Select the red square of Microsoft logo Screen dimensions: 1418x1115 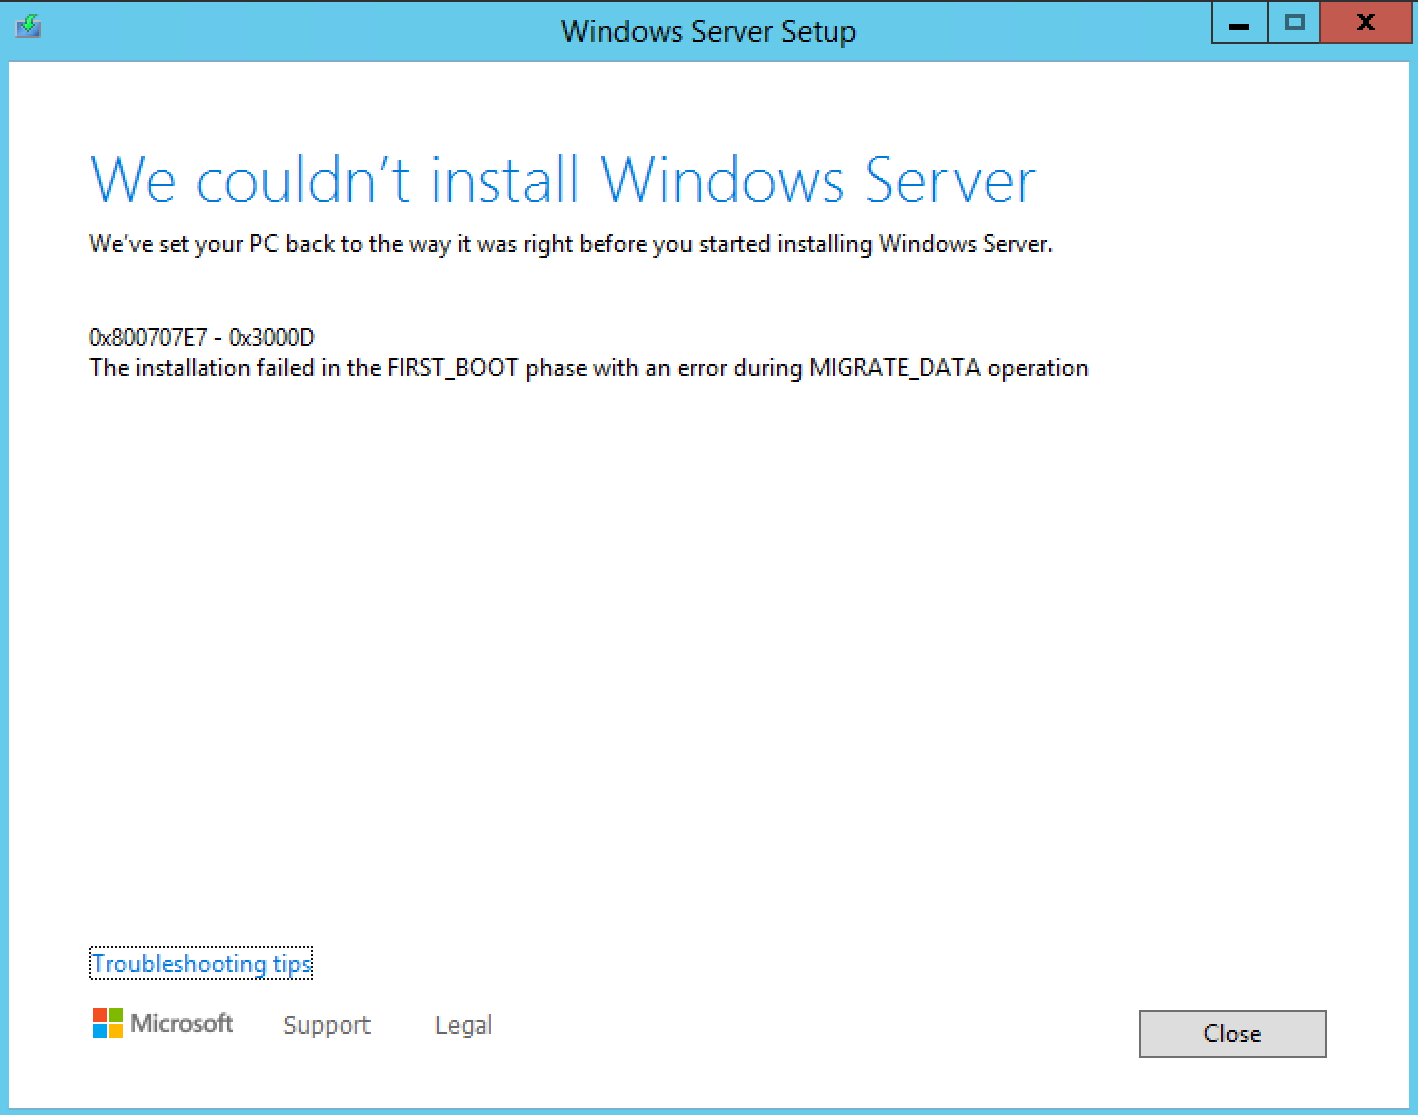coord(100,1014)
